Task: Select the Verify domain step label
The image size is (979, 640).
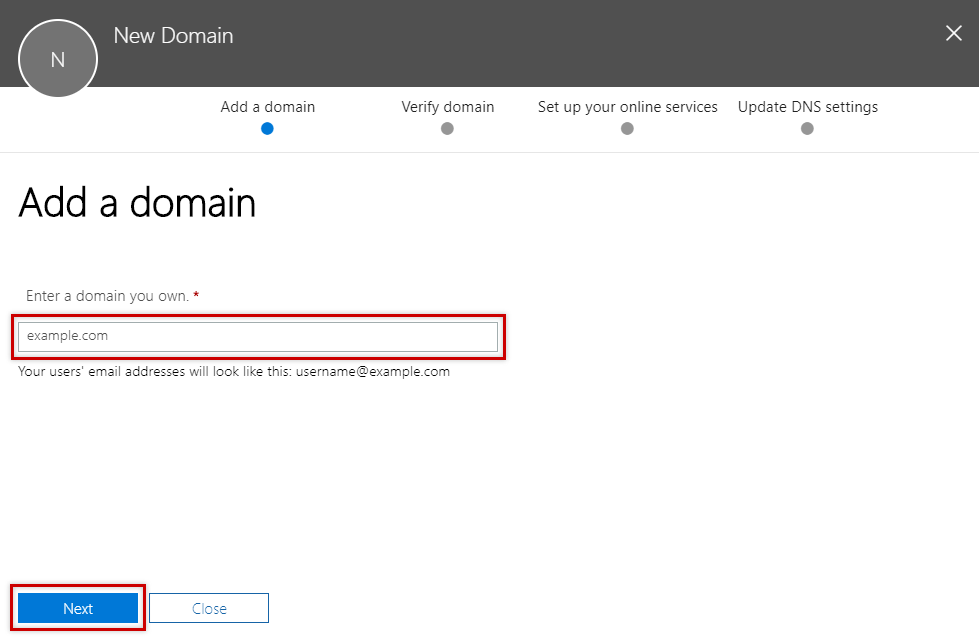Action: [x=447, y=107]
